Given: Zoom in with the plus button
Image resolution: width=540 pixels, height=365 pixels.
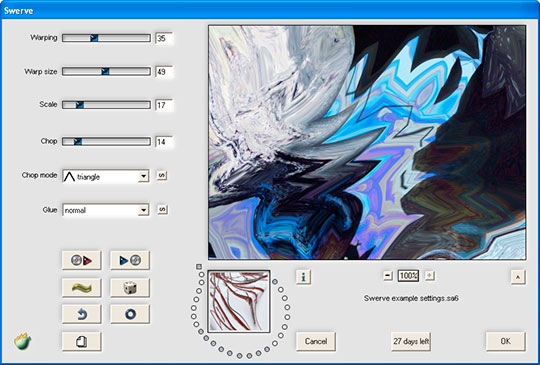Looking at the screenshot, I should click(x=429, y=275).
